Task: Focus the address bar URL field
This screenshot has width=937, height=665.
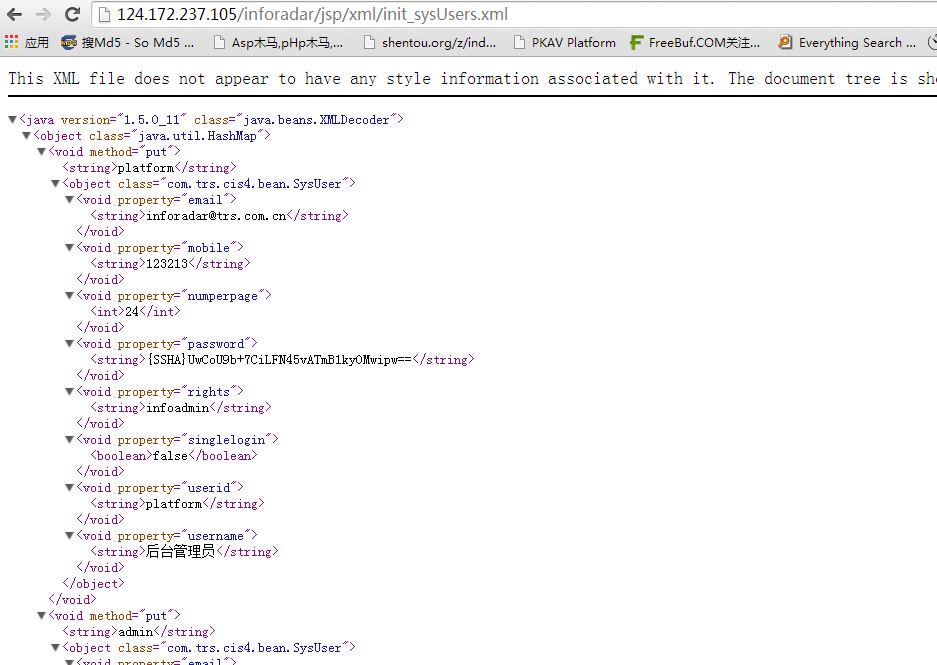Action: [x=514, y=14]
